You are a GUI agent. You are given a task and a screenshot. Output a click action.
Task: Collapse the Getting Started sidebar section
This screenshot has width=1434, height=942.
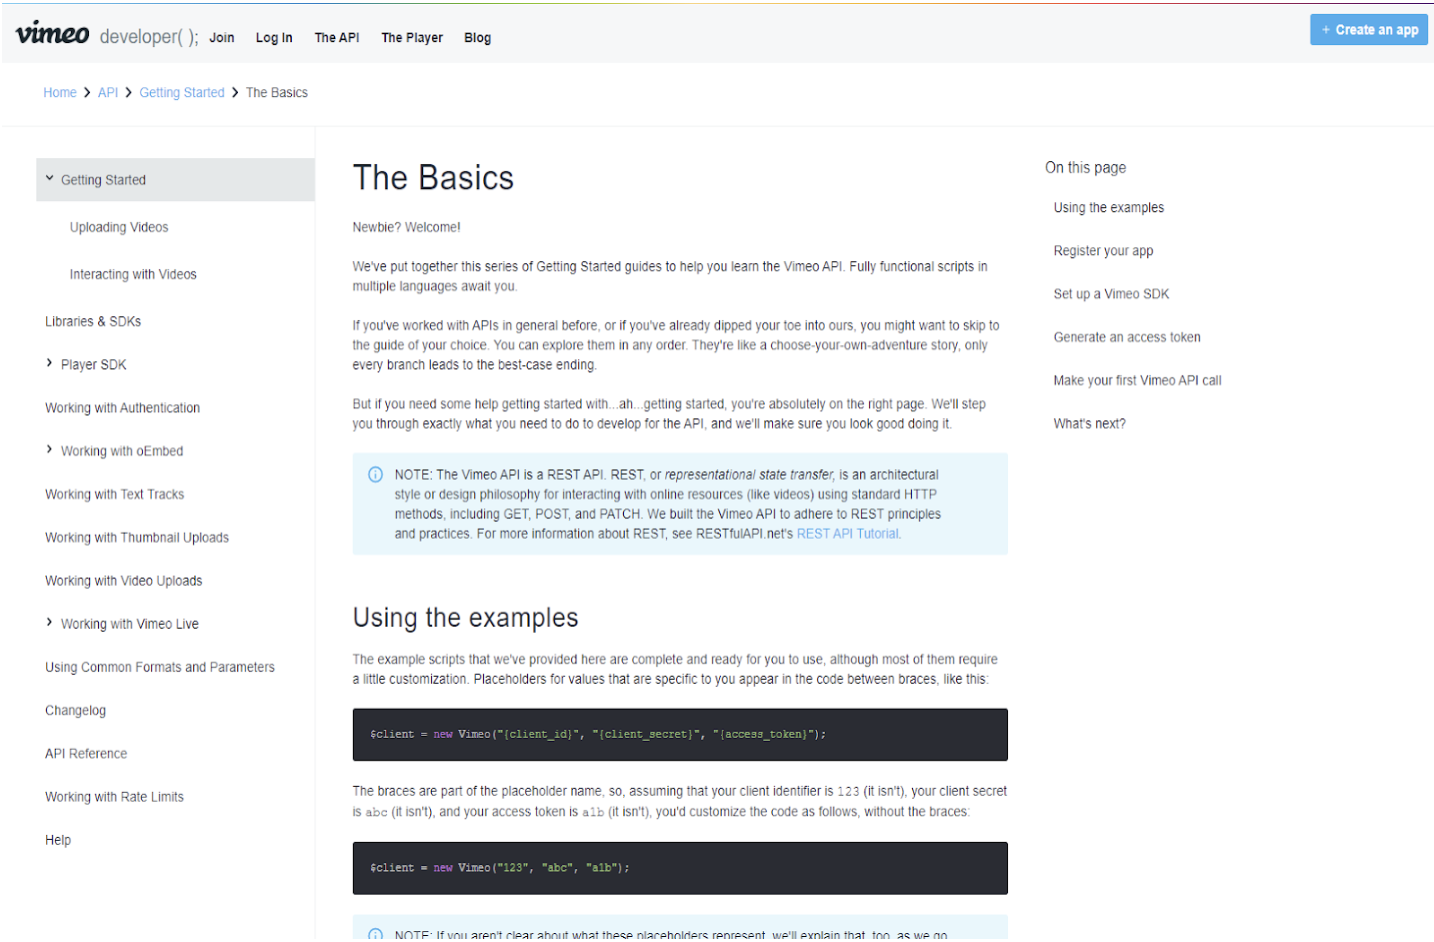49,179
